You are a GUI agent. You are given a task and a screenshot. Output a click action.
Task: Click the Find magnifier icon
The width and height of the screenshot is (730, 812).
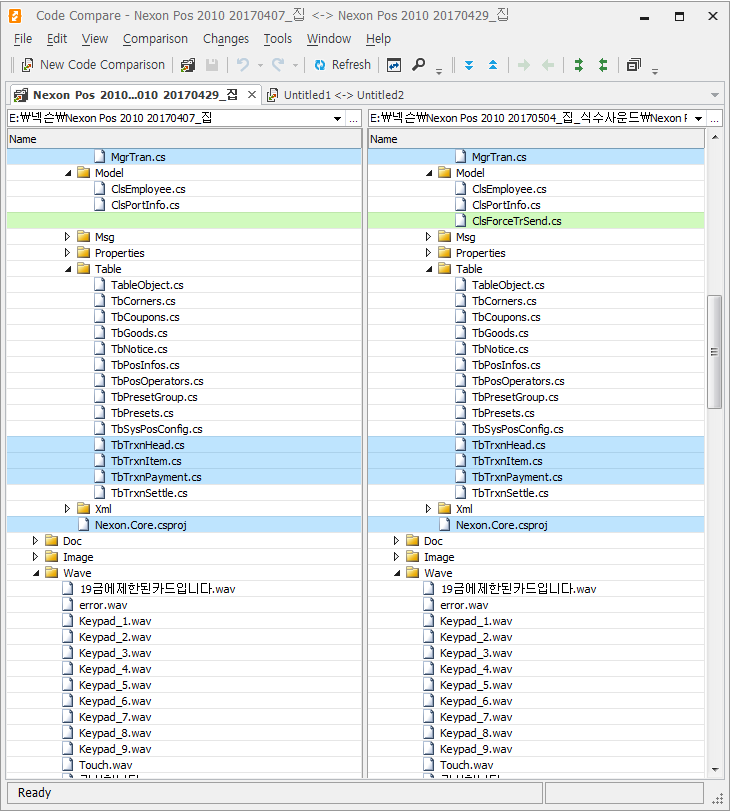click(x=419, y=65)
